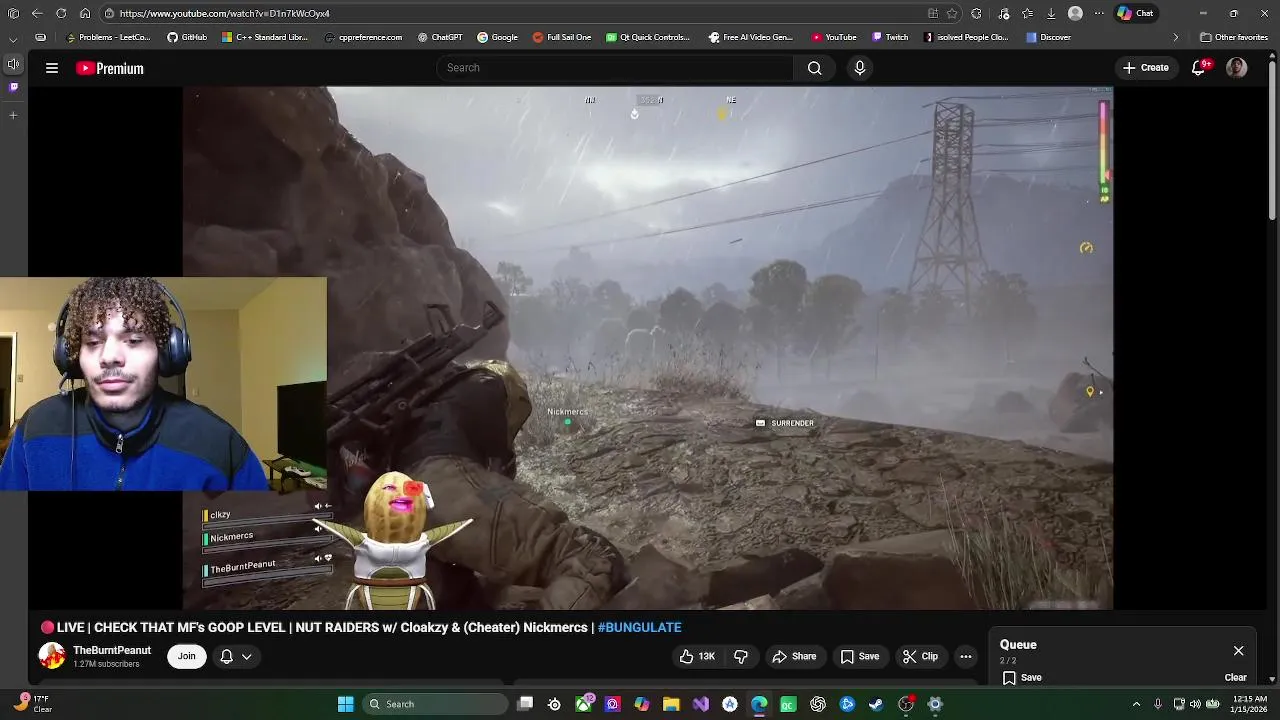Open TheBurntPeanut channel name link
Screen dimensions: 1280x720
point(112,650)
